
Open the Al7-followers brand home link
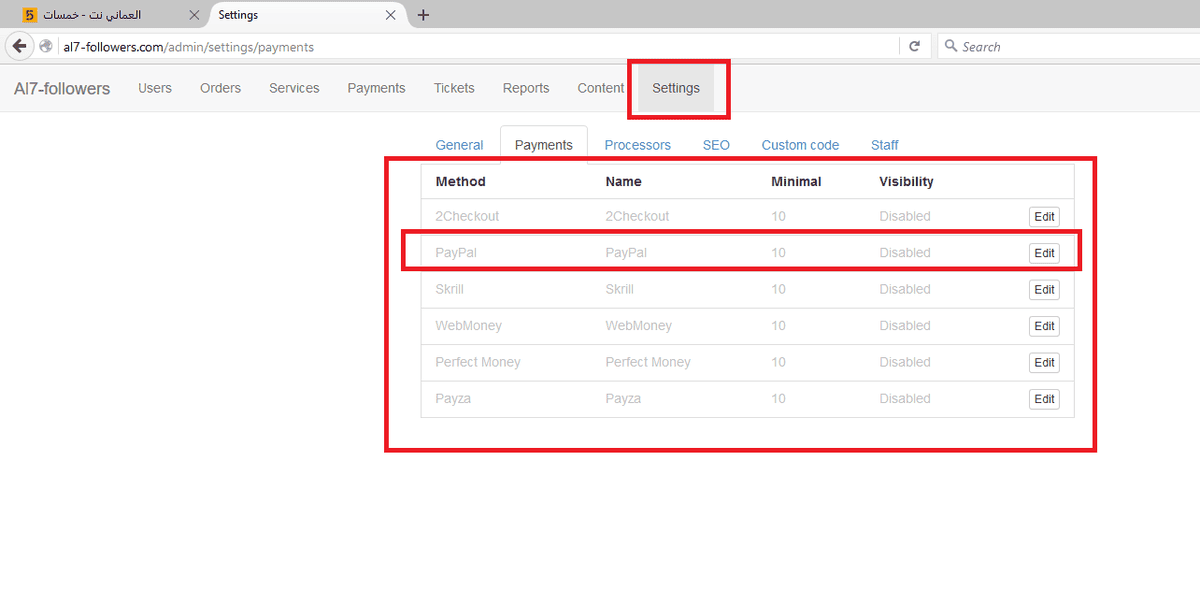pos(62,88)
